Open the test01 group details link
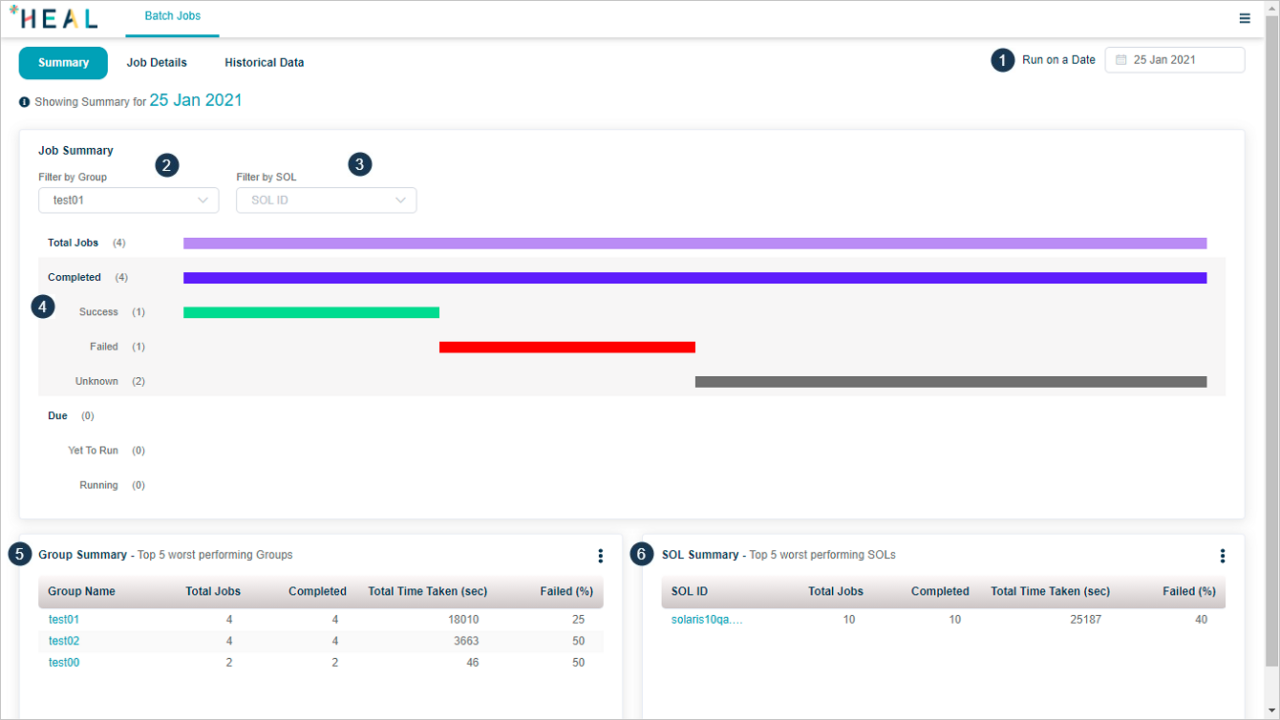Image resolution: width=1280 pixels, height=720 pixels. click(63, 619)
